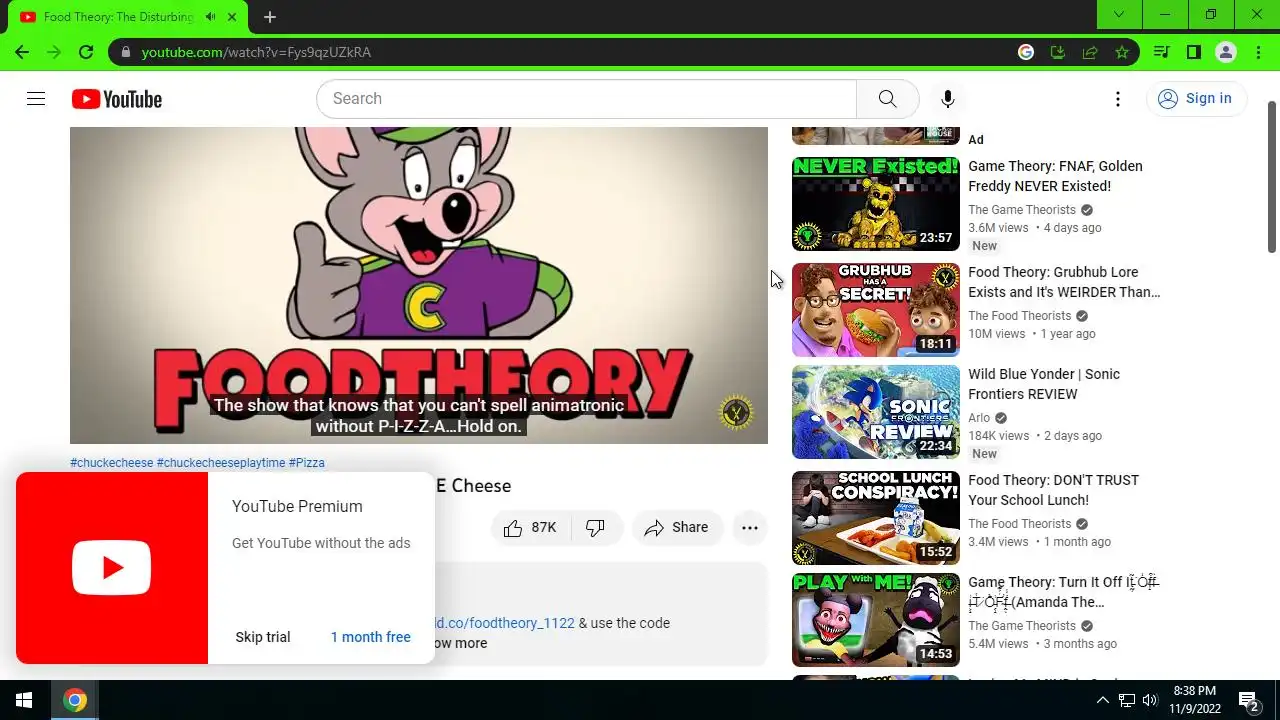The height and width of the screenshot is (720, 1280).
Task: Show hidden system tray icons
Action: 1102,700
